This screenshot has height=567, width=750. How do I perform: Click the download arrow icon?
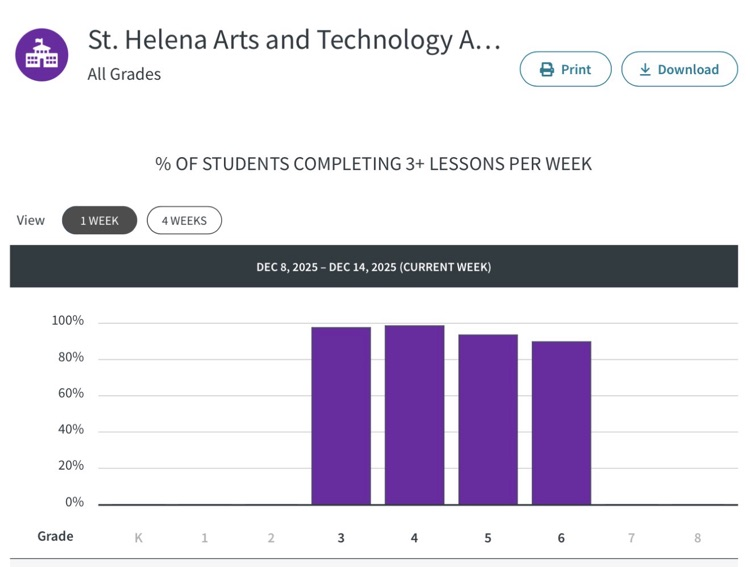pyautogui.click(x=645, y=70)
